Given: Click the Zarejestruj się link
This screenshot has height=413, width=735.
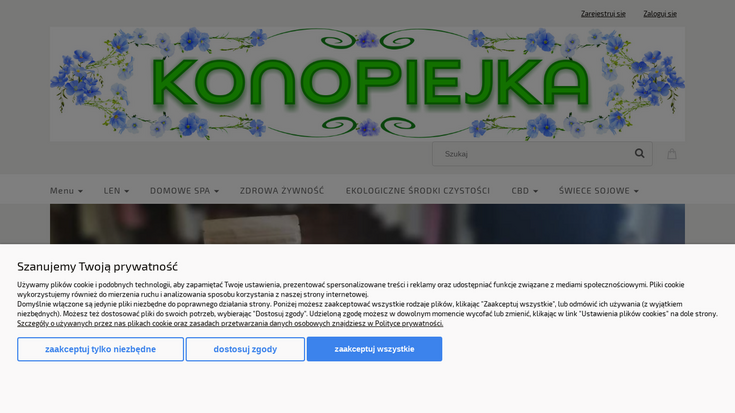Looking at the screenshot, I should [x=603, y=14].
